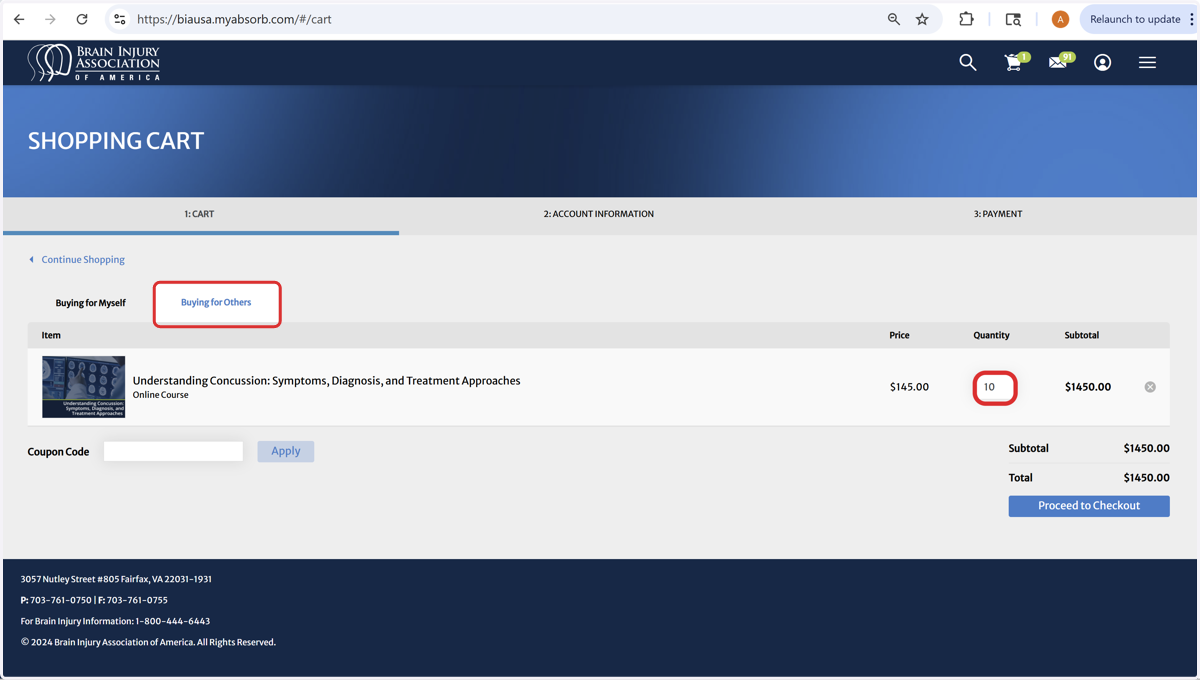Click the browser forward arrow
The width and height of the screenshot is (1200, 680).
(50, 19)
